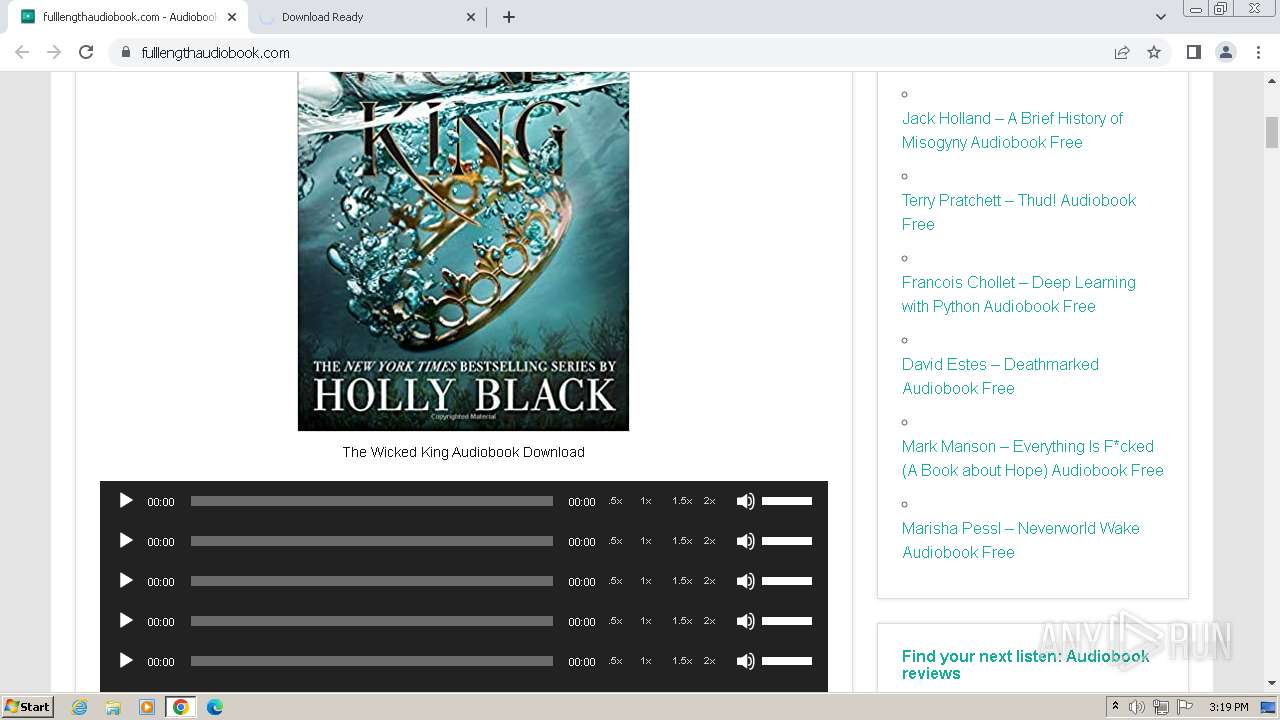Open the Chrome profile menu
Screen dimensions: 1280x720
pos(1226,52)
